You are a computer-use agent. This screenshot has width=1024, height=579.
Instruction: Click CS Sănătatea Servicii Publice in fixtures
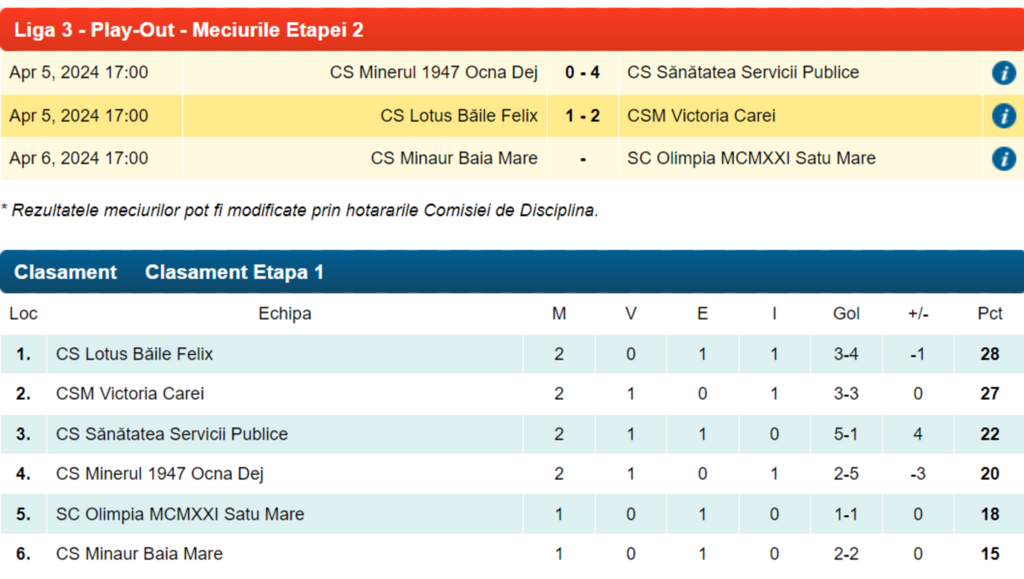(743, 73)
